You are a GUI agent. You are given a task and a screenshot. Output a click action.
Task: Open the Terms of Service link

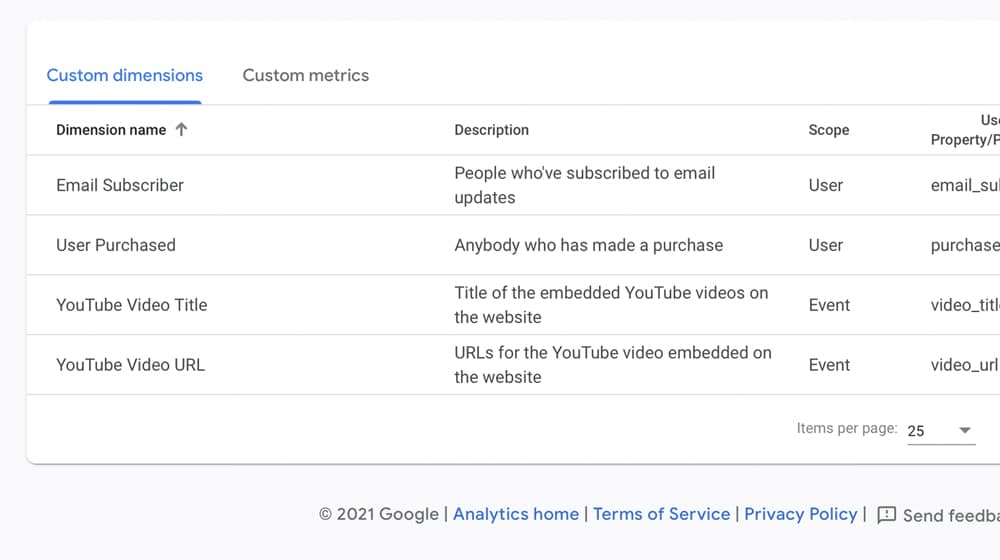661,514
